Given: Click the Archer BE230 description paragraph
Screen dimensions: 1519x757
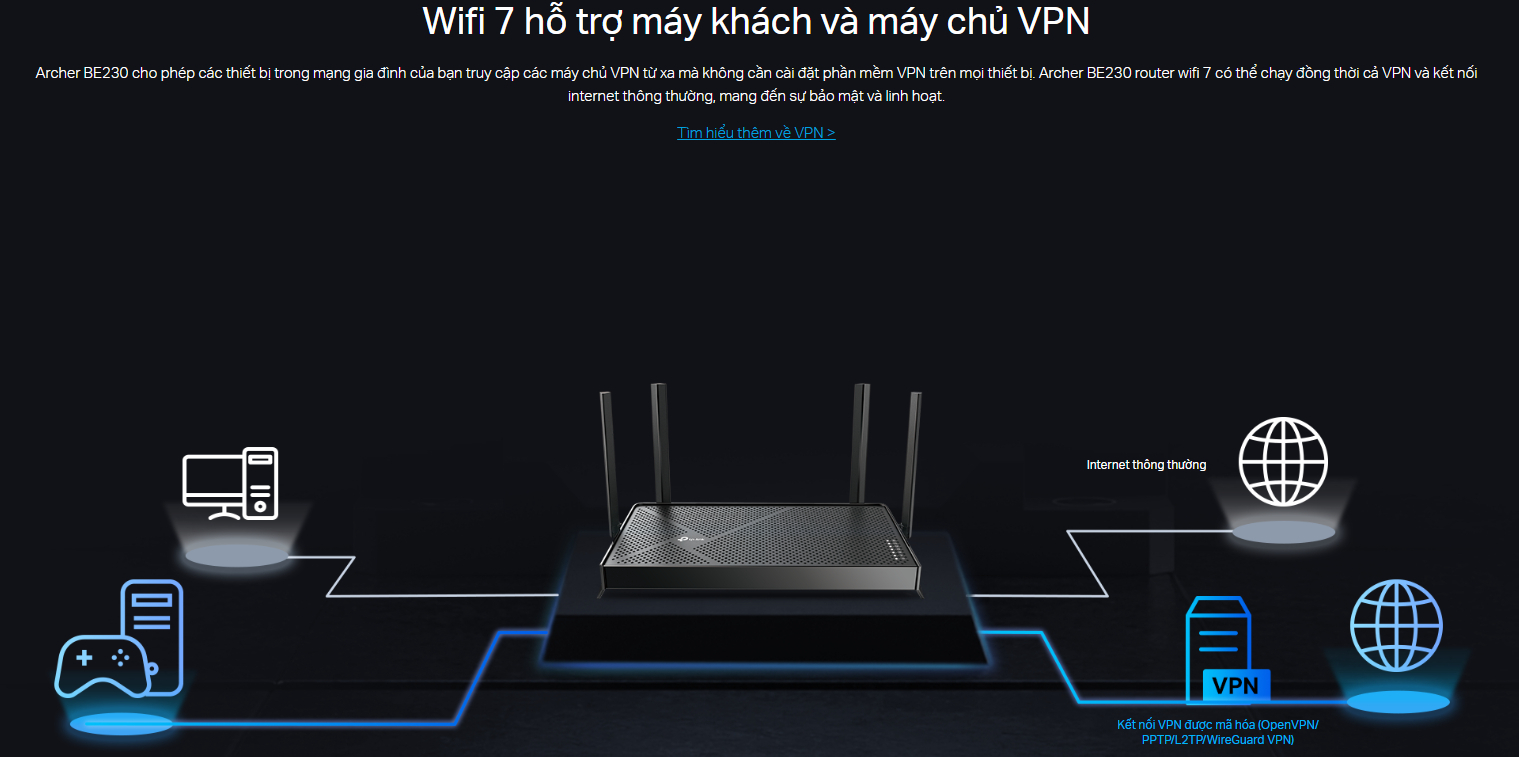Looking at the screenshot, I should [756, 84].
